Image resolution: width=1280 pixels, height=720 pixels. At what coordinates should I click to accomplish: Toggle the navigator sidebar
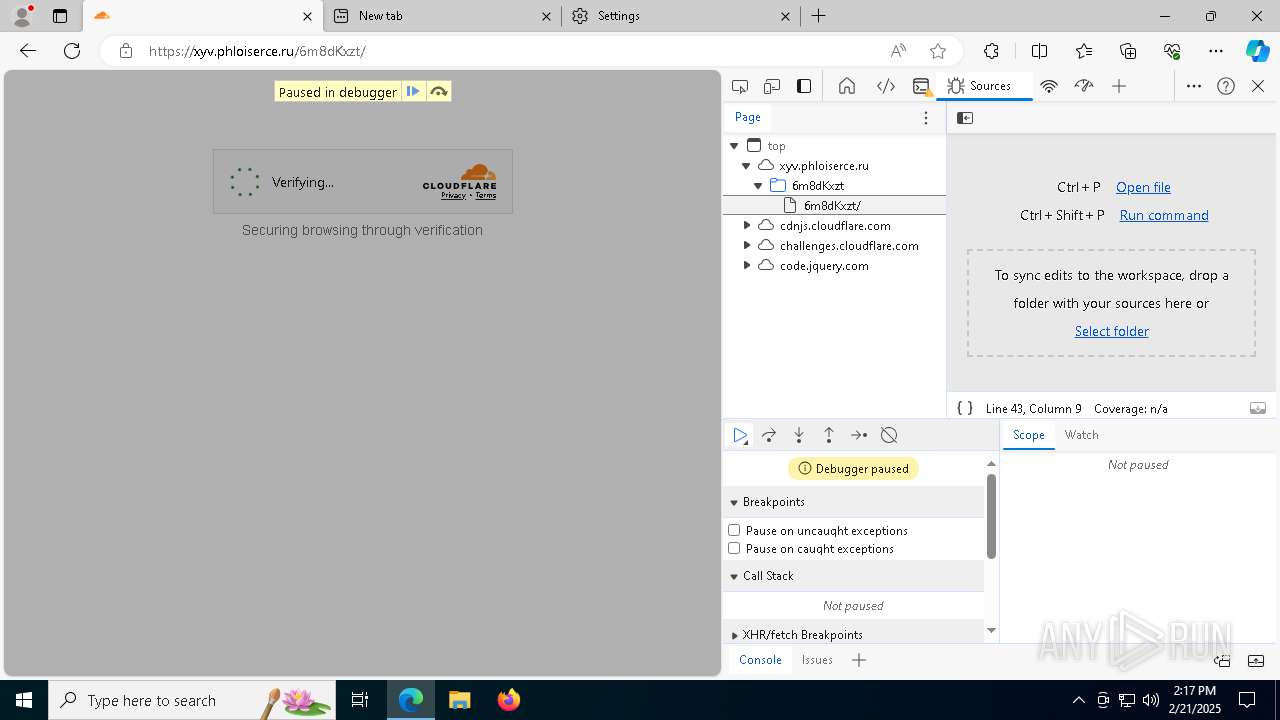[965, 118]
